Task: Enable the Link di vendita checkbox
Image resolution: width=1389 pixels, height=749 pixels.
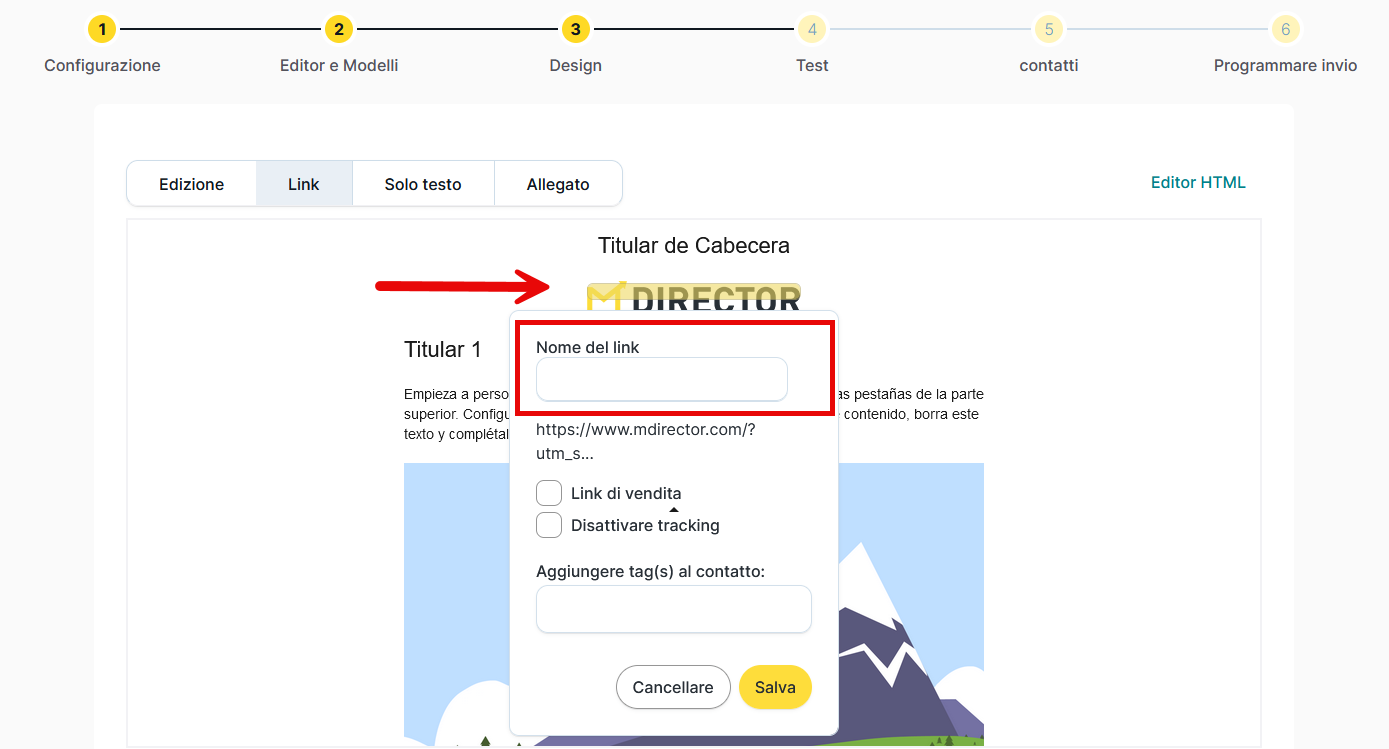Action: coord(549,493)
